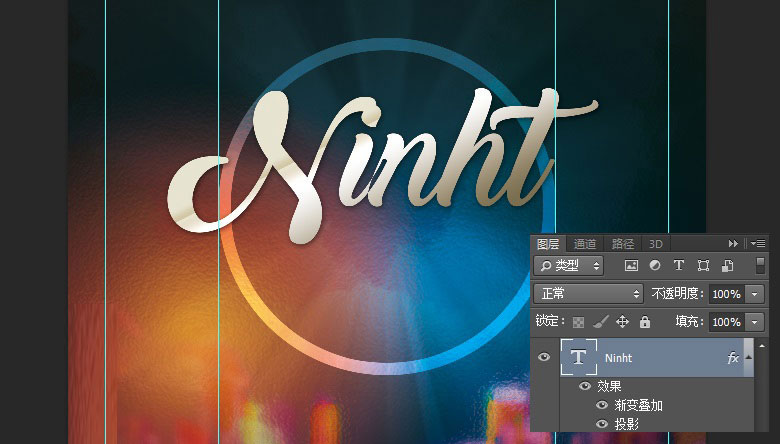This screenshot has height=444, width=780.
Task: Click the type layer filter icon
Action: [679, 266]
